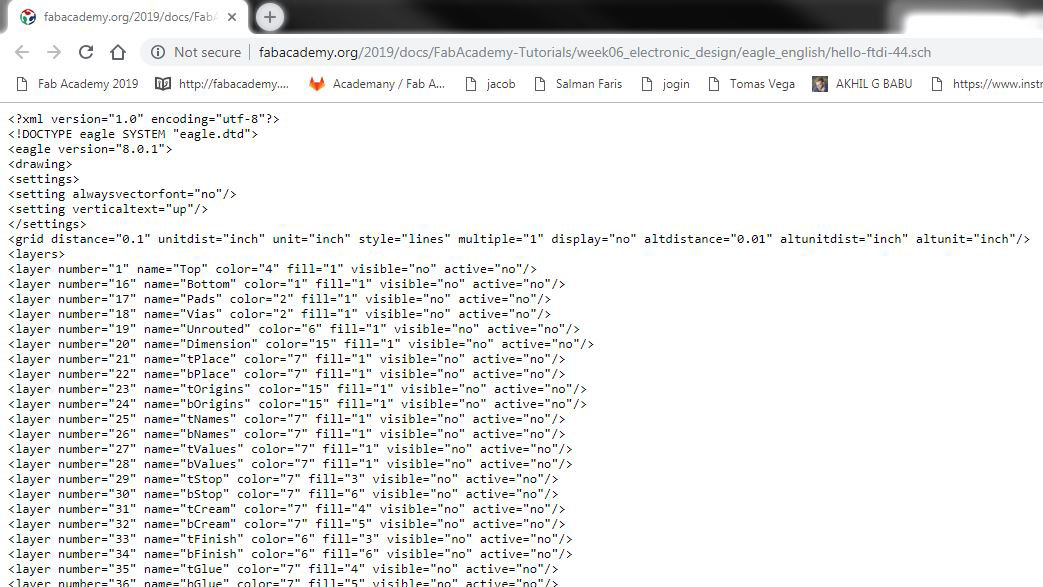Click the layer name="Pads" line
This screenshot has height=587, width=1043.
[279, 299]
